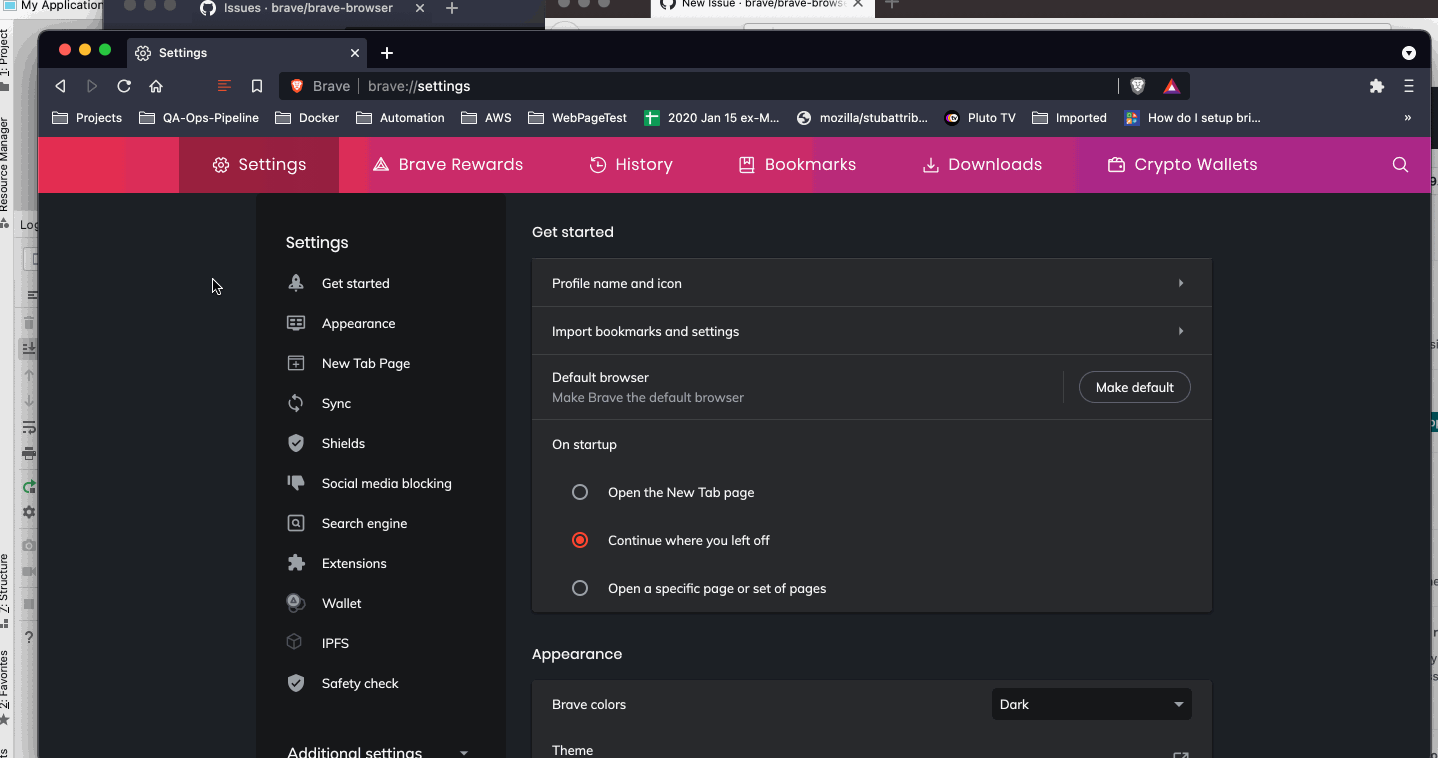Show more bookmarks with the chevron overflow

pos(1408,118)
